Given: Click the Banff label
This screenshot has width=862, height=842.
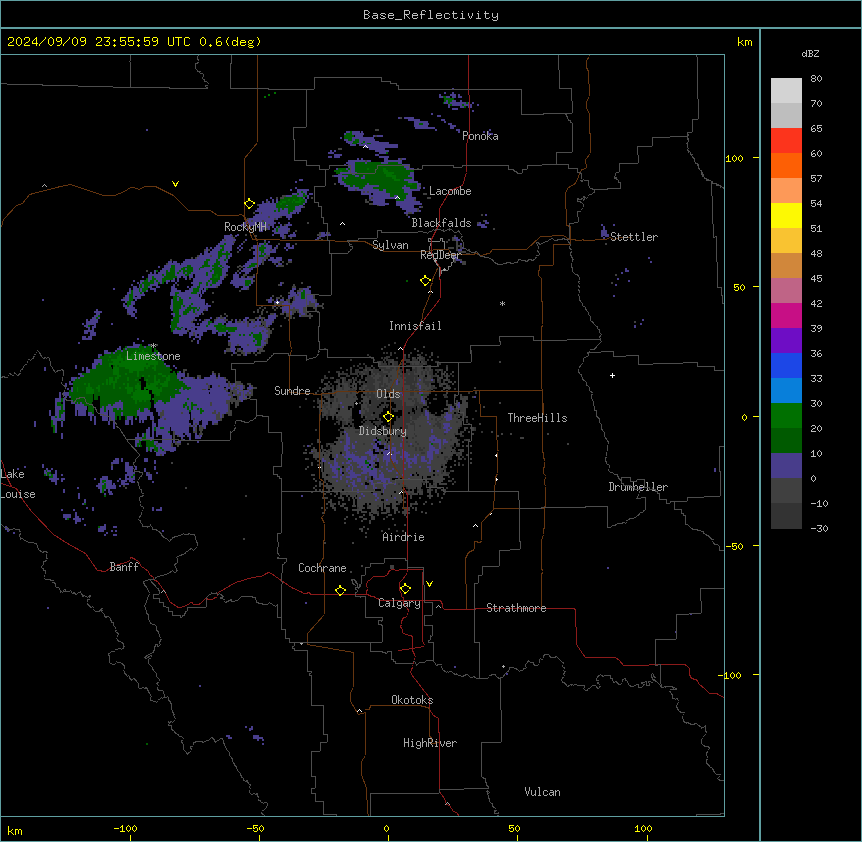Looking at the screenshot, I should coord(124,567).
